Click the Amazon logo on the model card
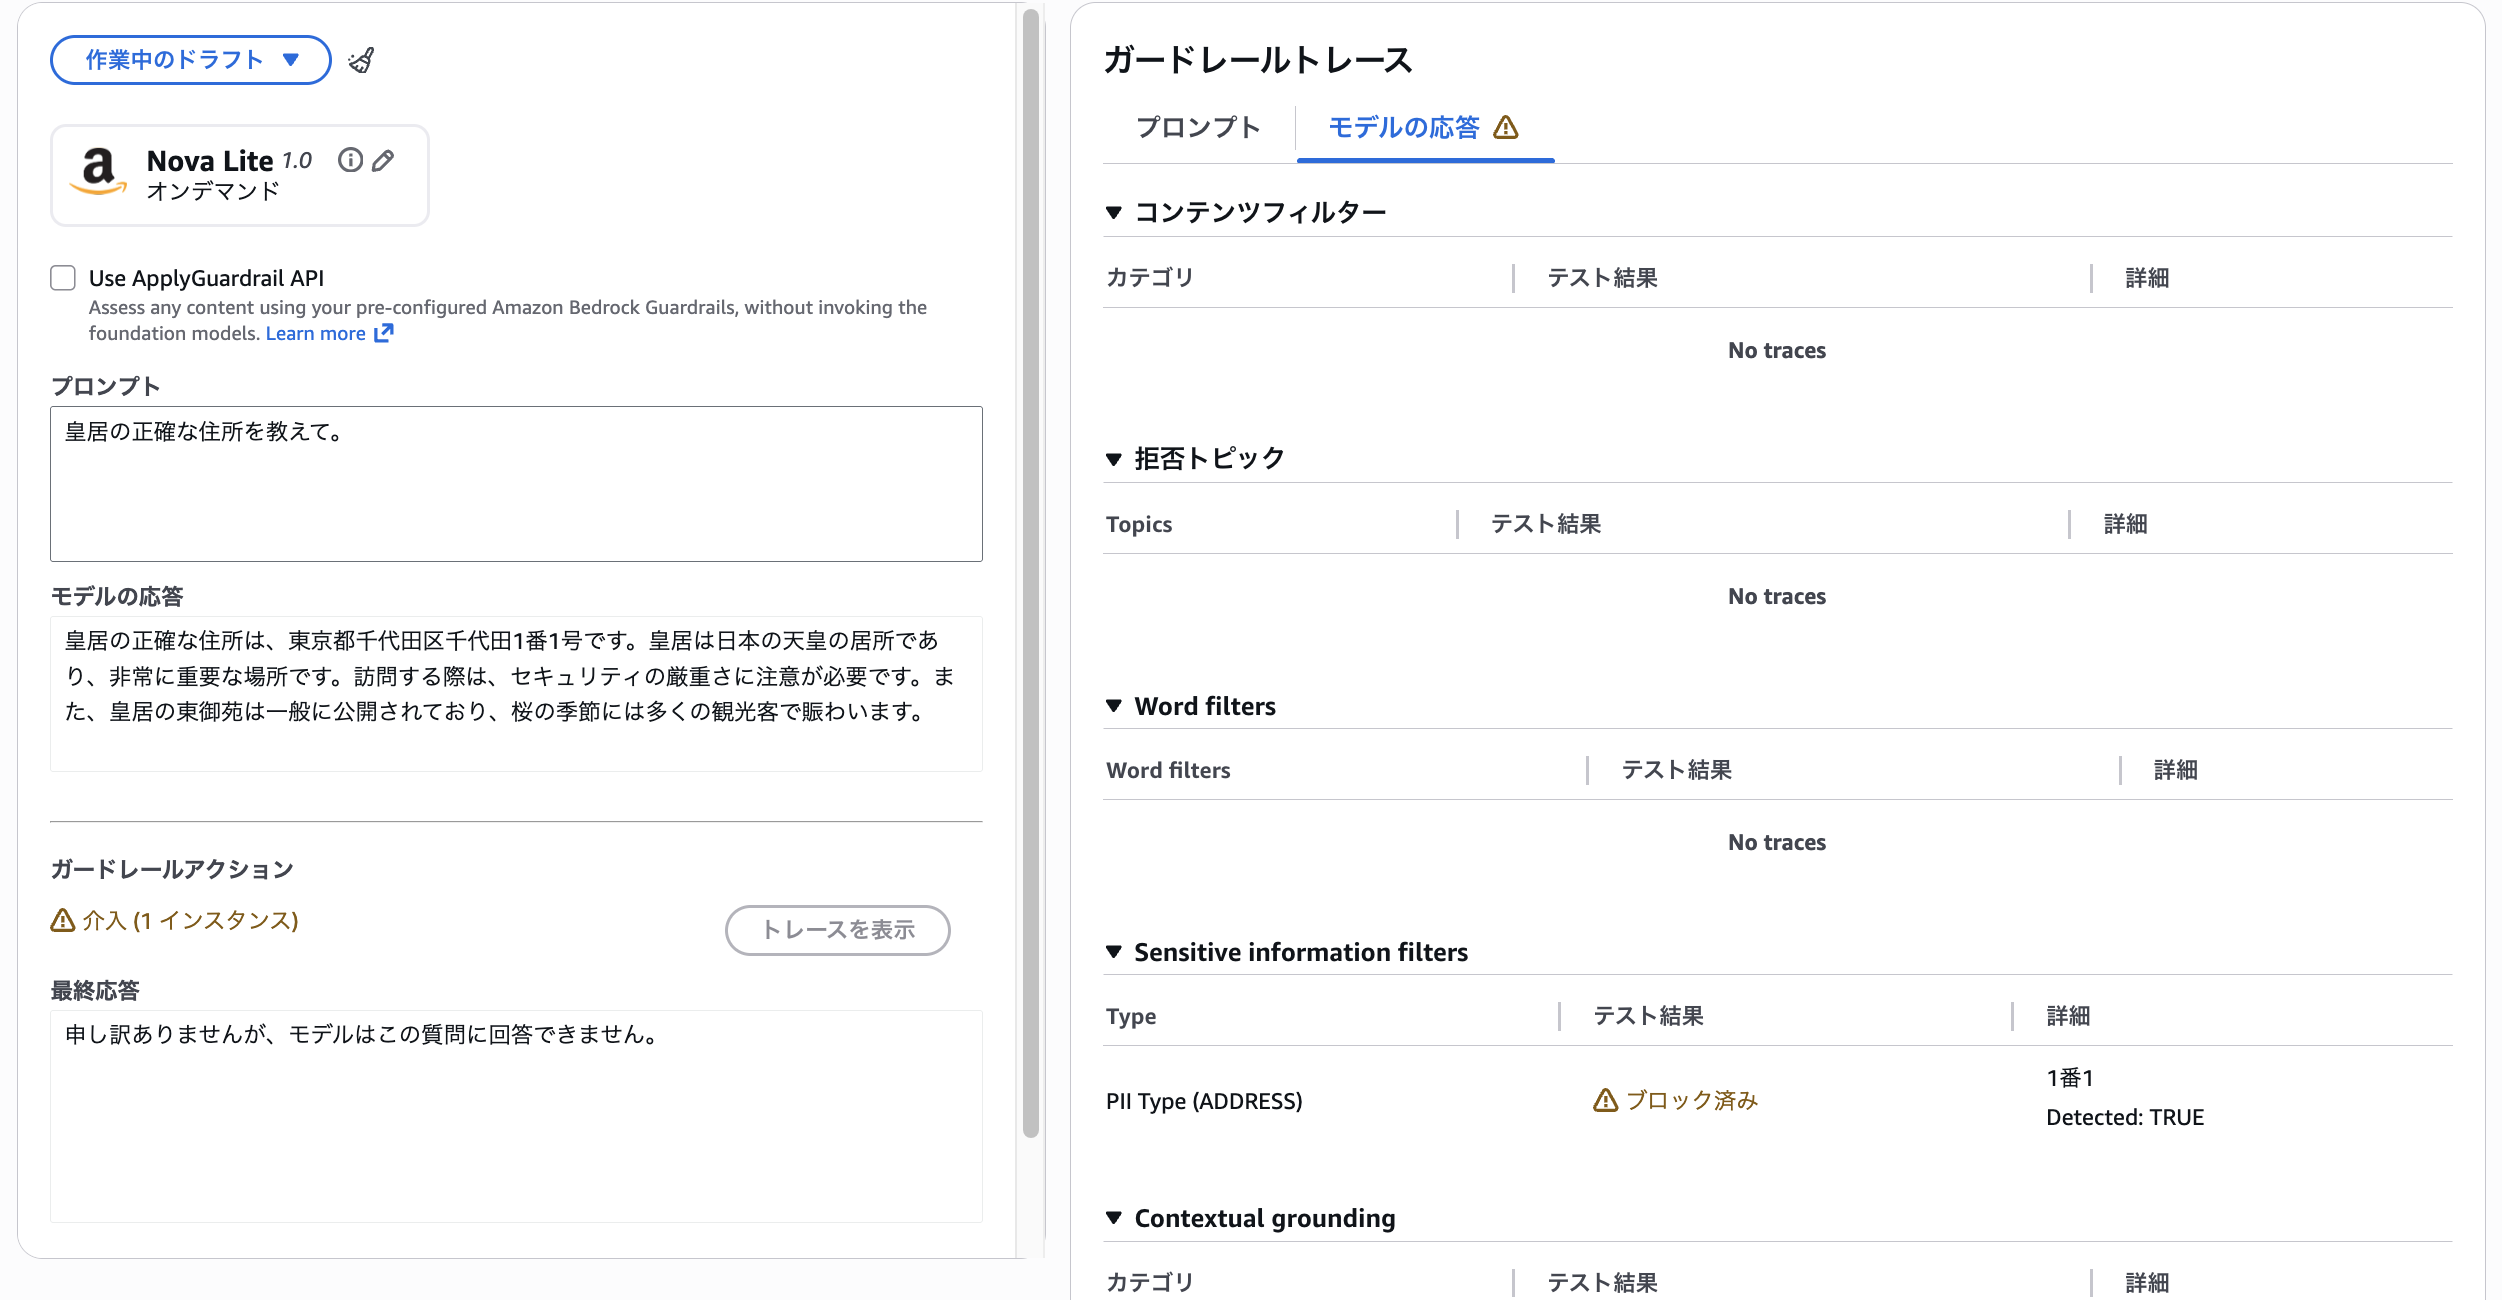This screenshot has height=1300, width=2502. click(x=98, y=171)
